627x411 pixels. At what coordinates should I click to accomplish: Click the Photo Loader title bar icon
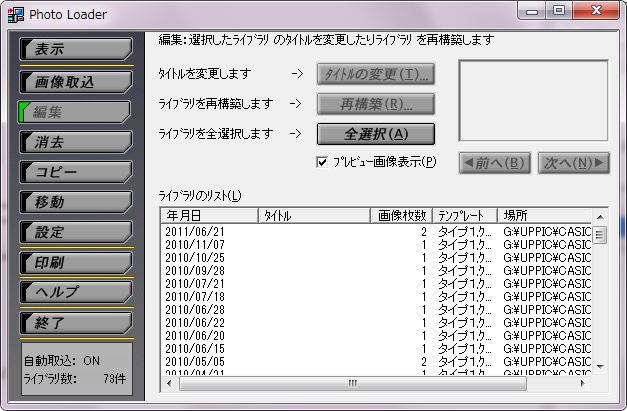click(15, 14)
